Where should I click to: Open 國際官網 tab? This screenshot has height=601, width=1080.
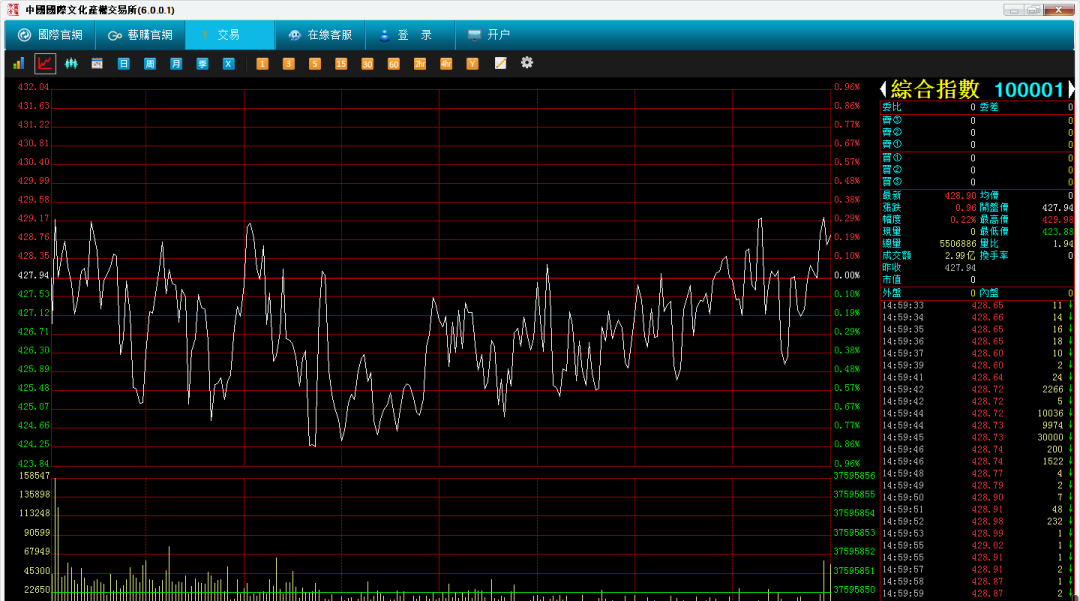50,34
